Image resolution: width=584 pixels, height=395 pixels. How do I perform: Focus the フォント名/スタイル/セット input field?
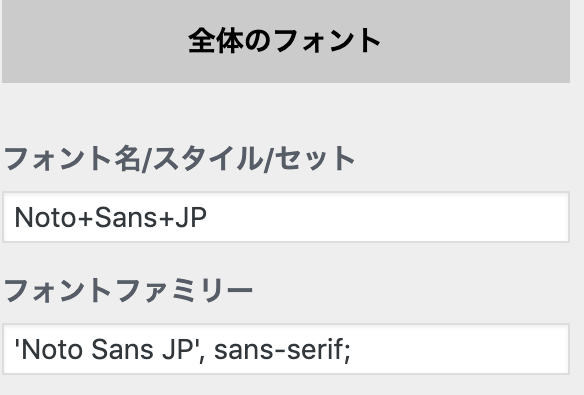point(286,217)
